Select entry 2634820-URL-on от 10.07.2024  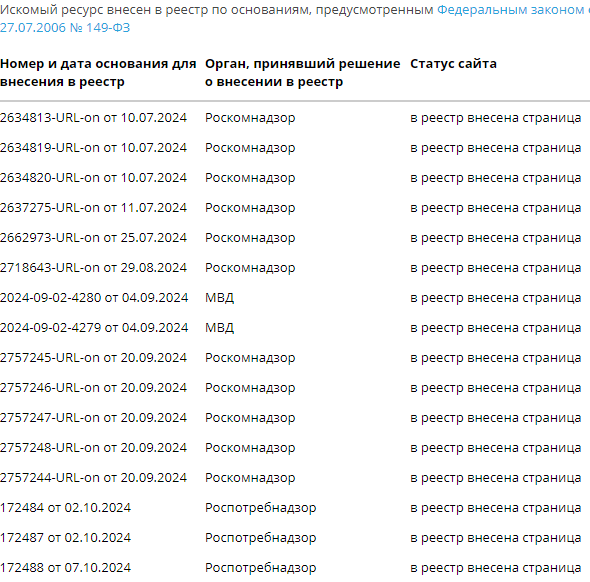(x=93, y=178)
